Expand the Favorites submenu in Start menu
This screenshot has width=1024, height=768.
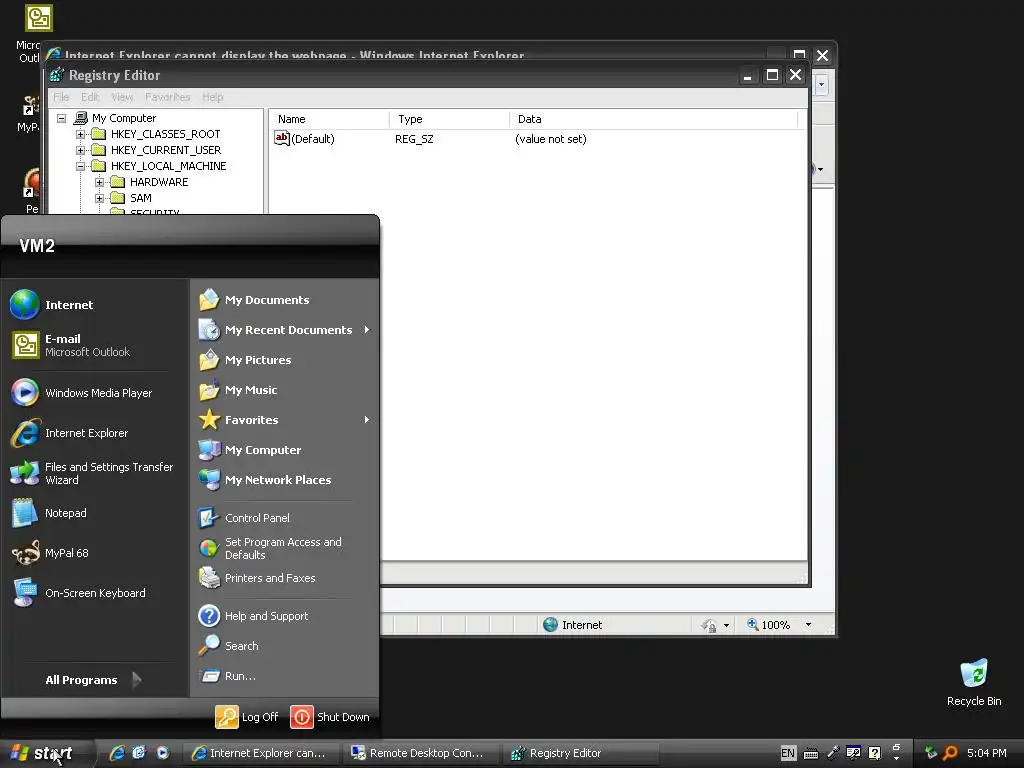coord(366,419)
